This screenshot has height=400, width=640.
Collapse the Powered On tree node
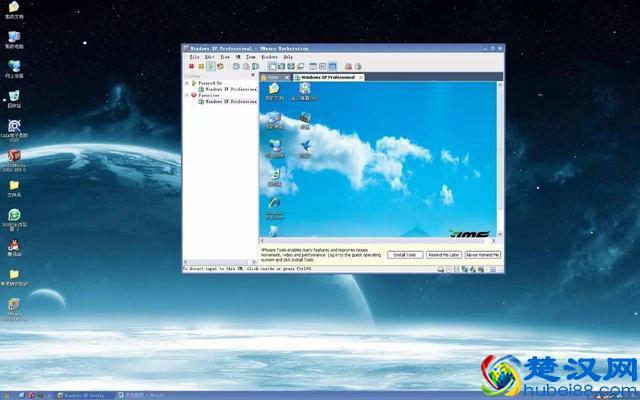pos(187,83)
